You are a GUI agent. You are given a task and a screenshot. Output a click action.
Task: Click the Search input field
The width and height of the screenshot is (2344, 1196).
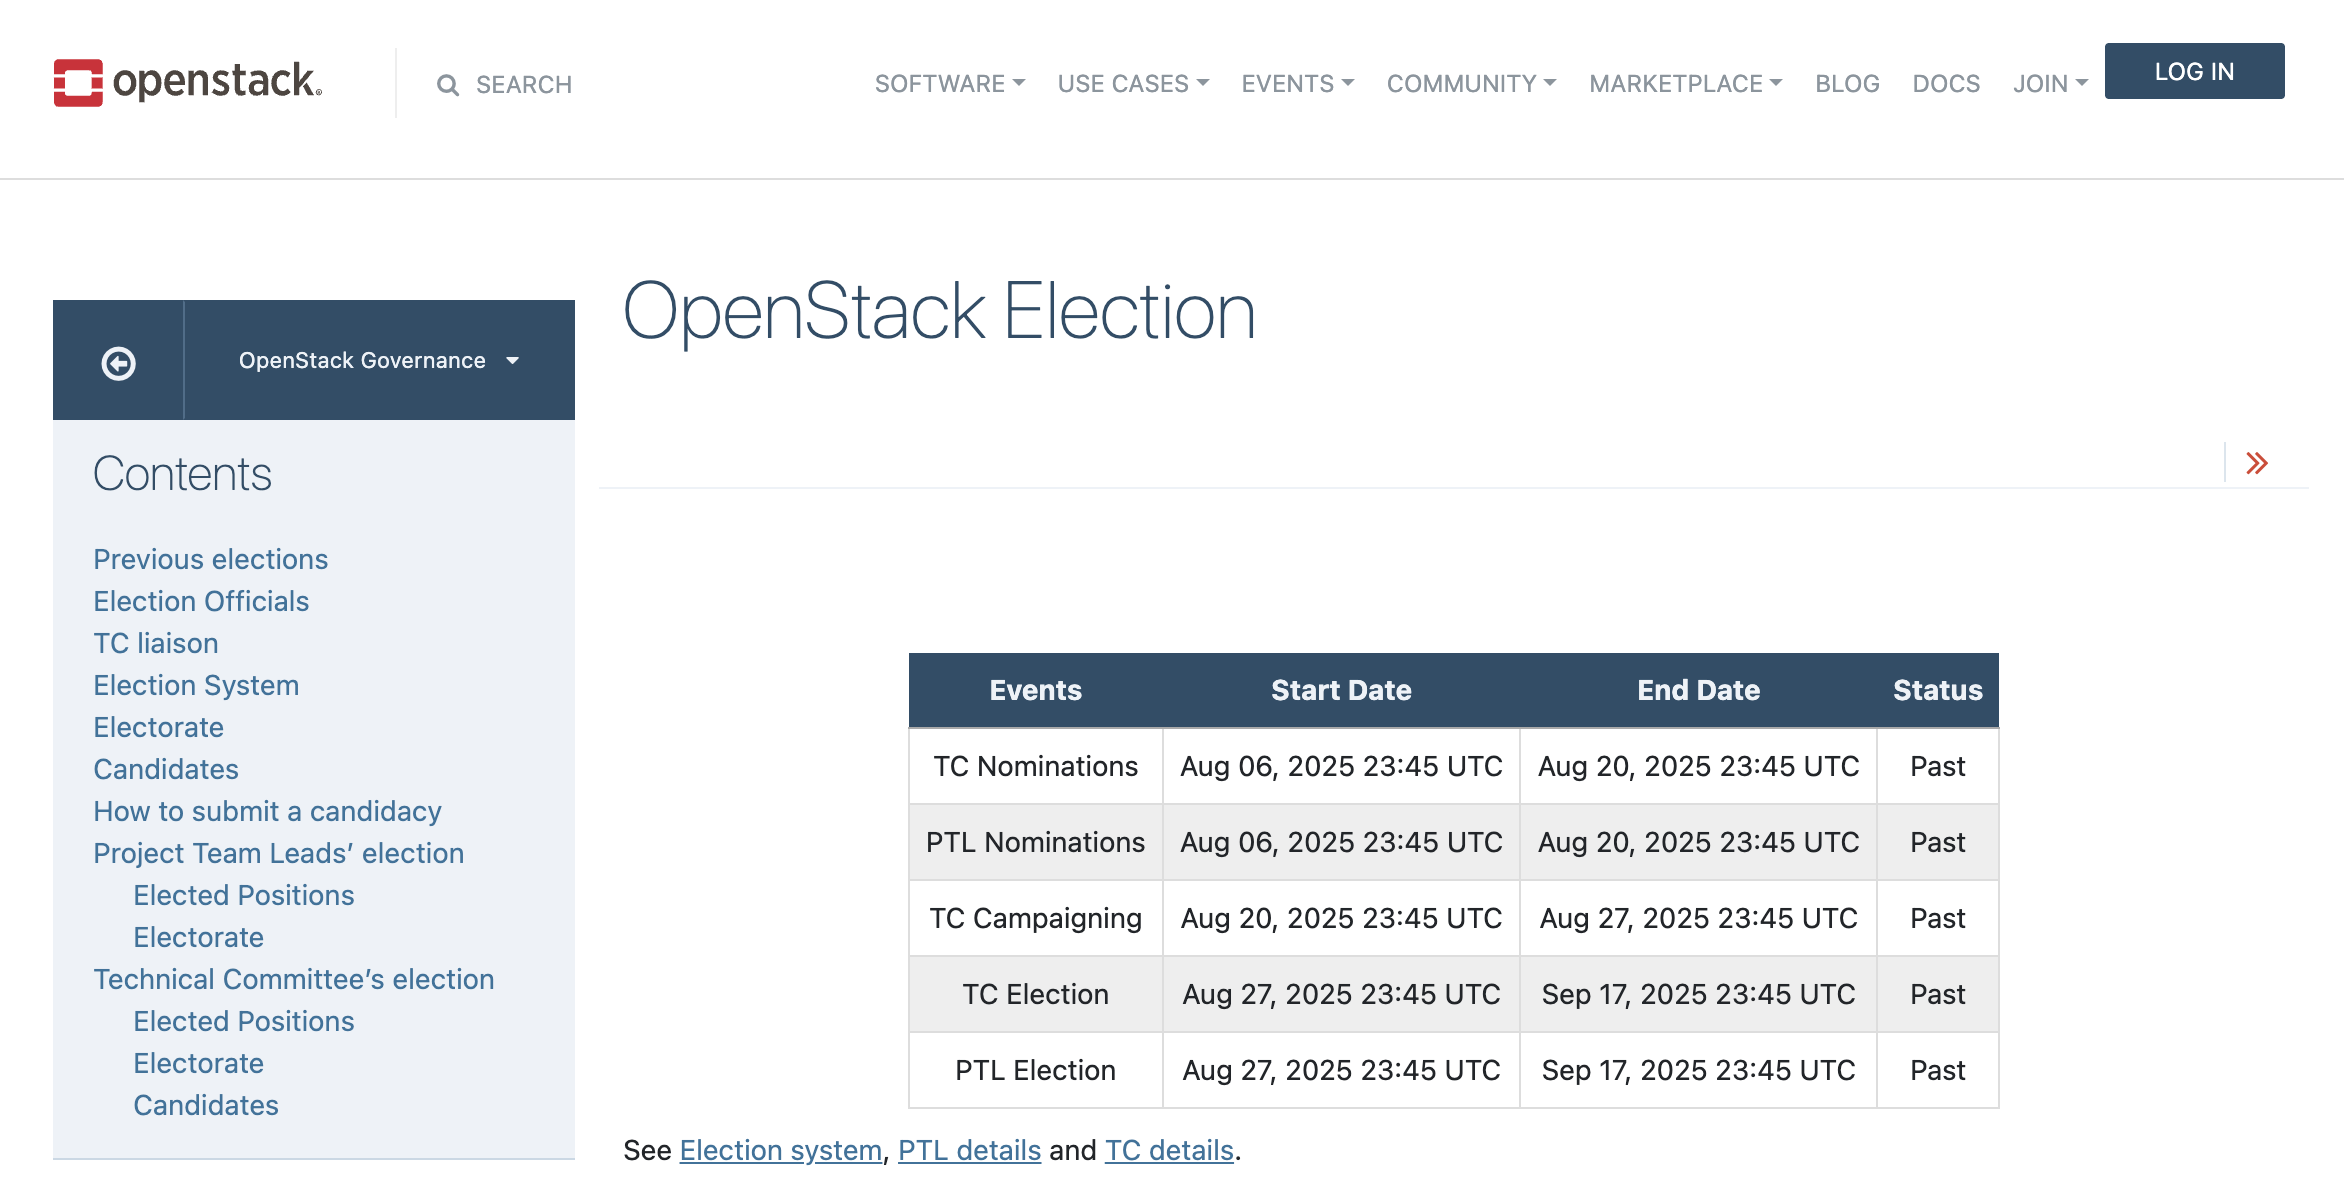(524, 85)
